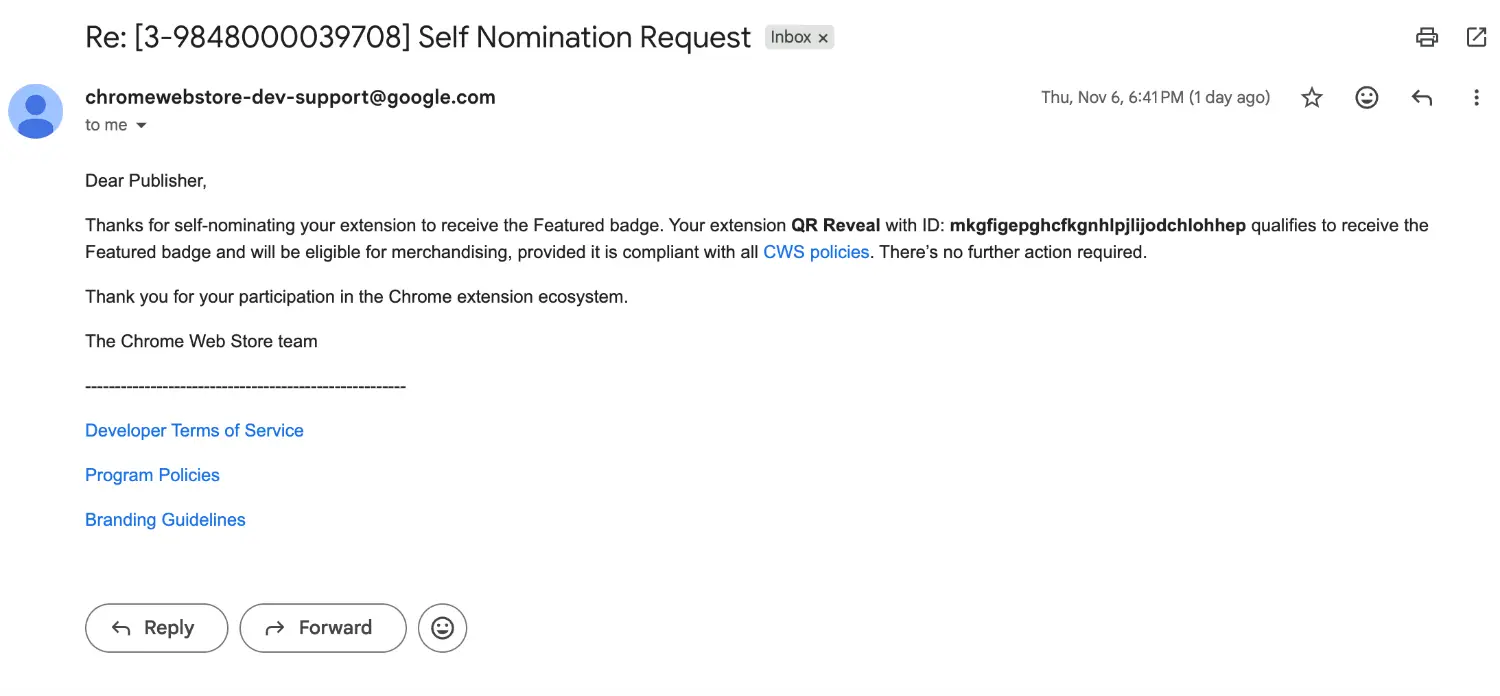Image resolution: width=1500 pixels, height=696 pixels.
Task: Open the email in a new window
Action: pos(1476,38)
